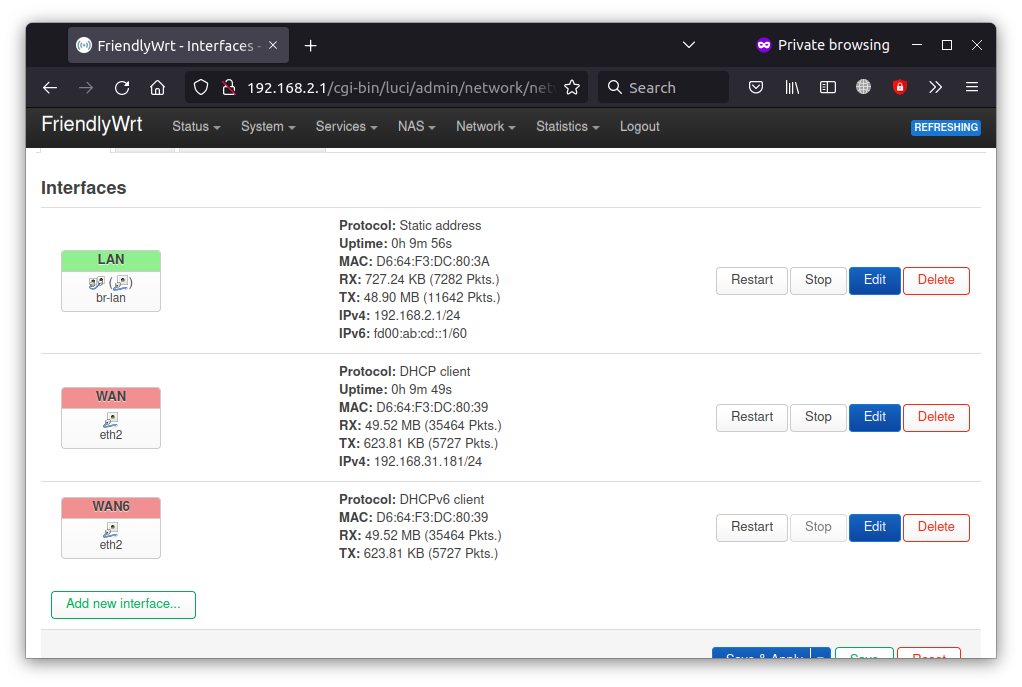Click the FriendlyWrt tab favicon
This screenshot has width=1022, height=687.
[84, 46]
